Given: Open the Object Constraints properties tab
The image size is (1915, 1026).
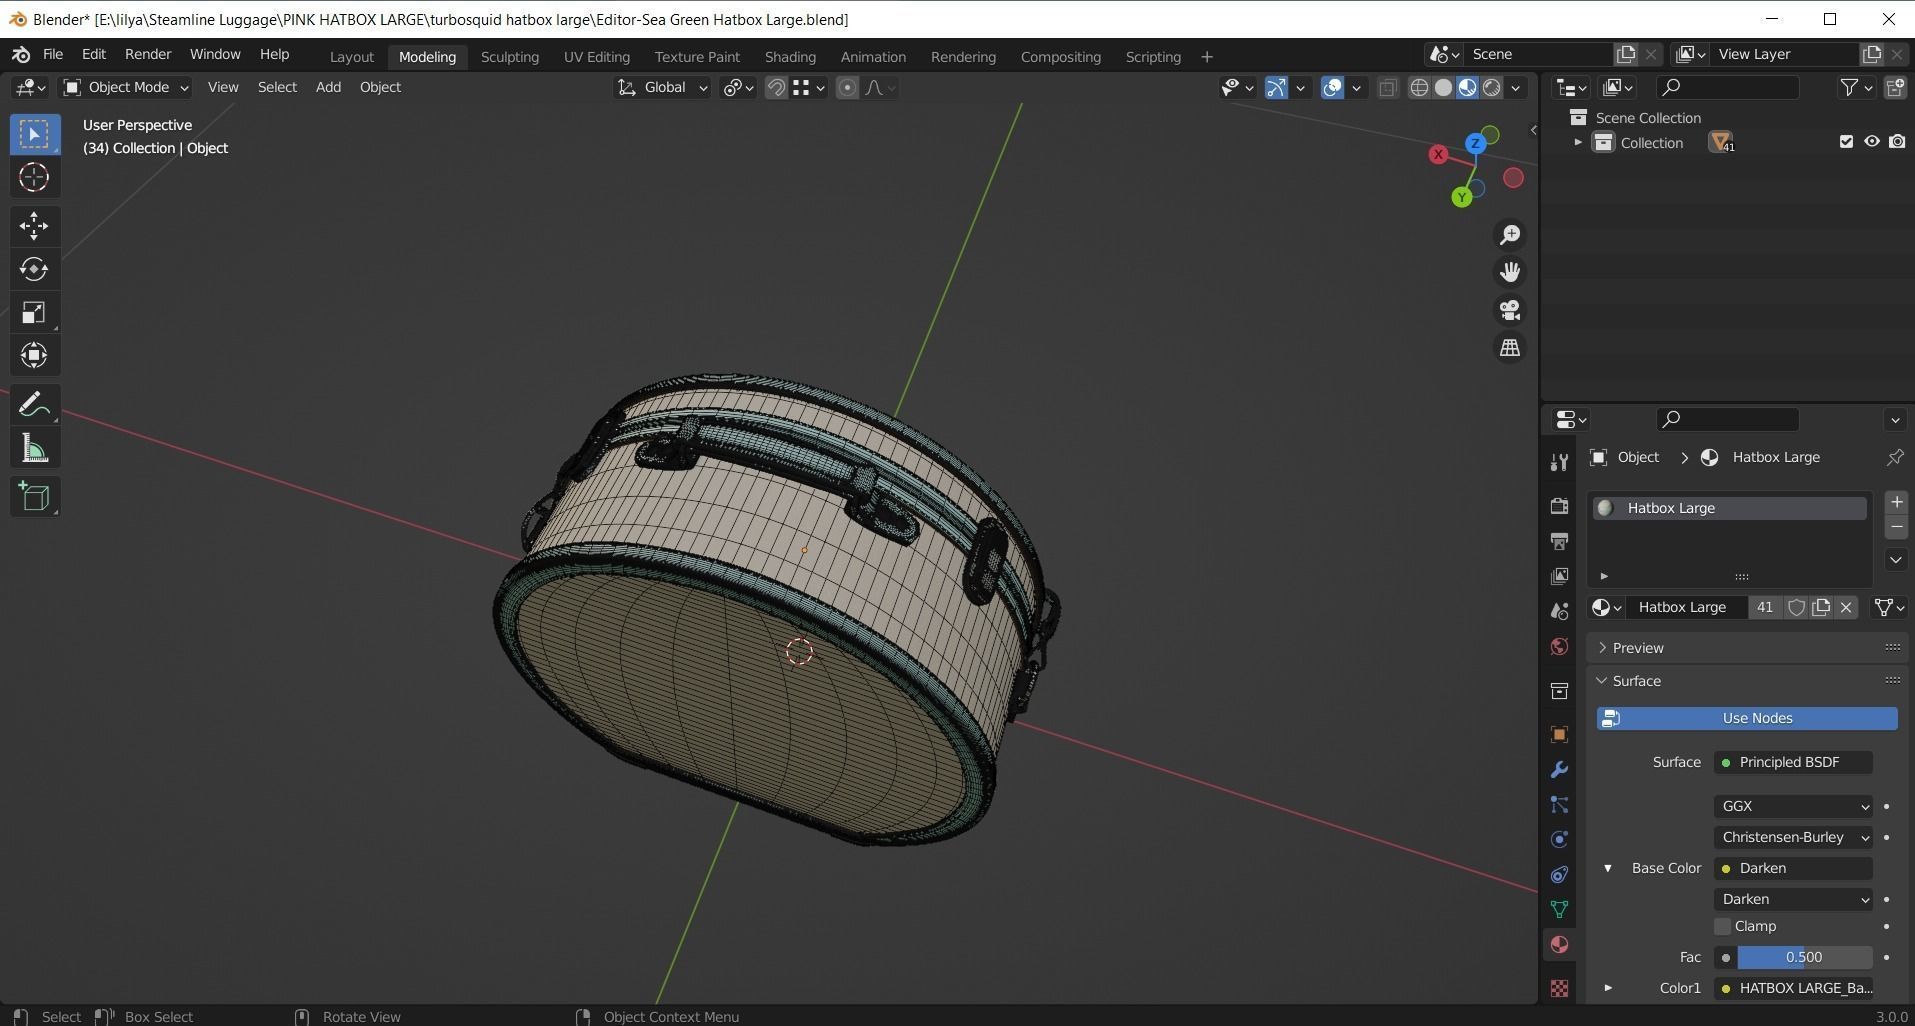Looking at the screenshot, I should click(1559, 875).
